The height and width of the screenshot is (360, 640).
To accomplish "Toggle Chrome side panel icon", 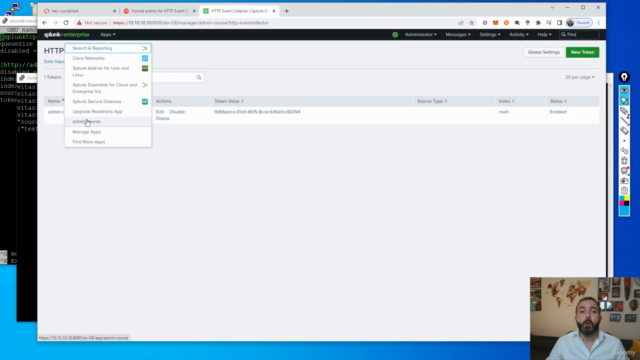I will tap(560, 23).
